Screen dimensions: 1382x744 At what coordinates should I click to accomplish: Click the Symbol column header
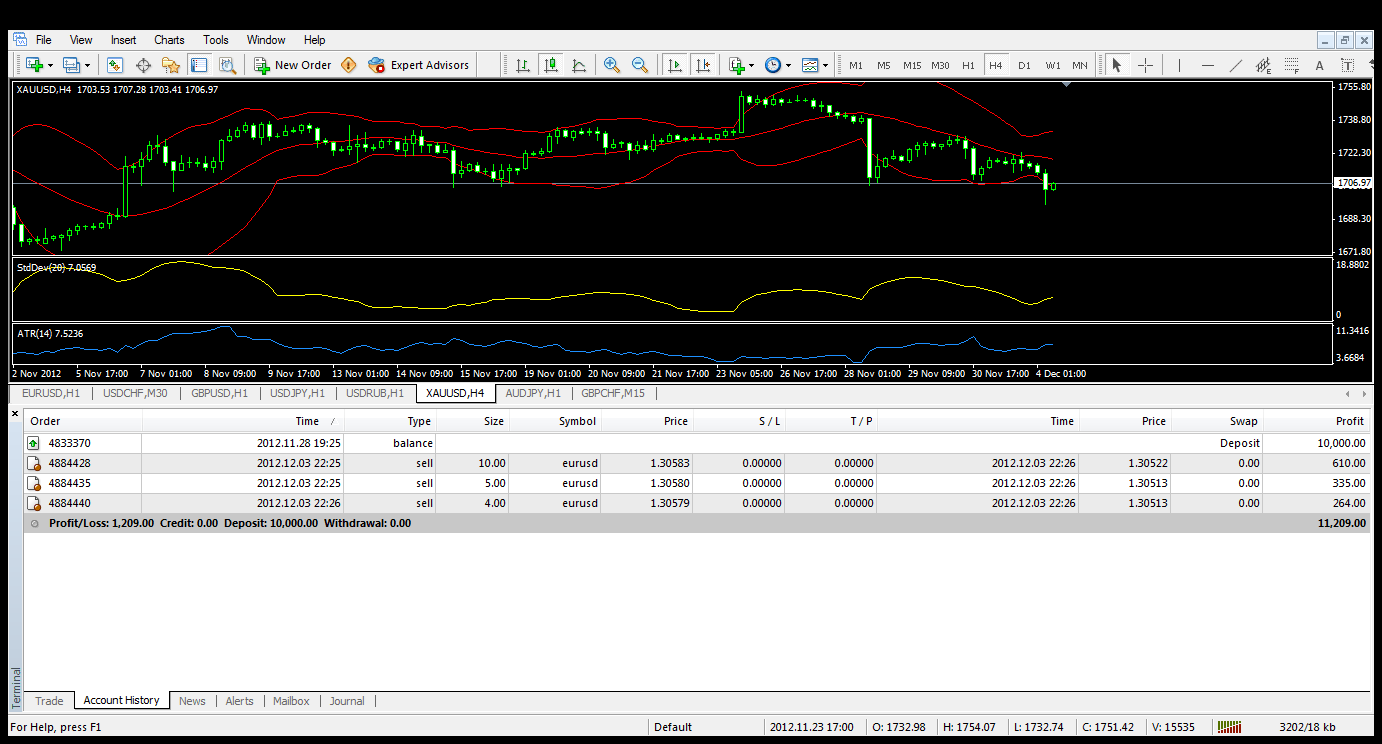pos(555,421)
